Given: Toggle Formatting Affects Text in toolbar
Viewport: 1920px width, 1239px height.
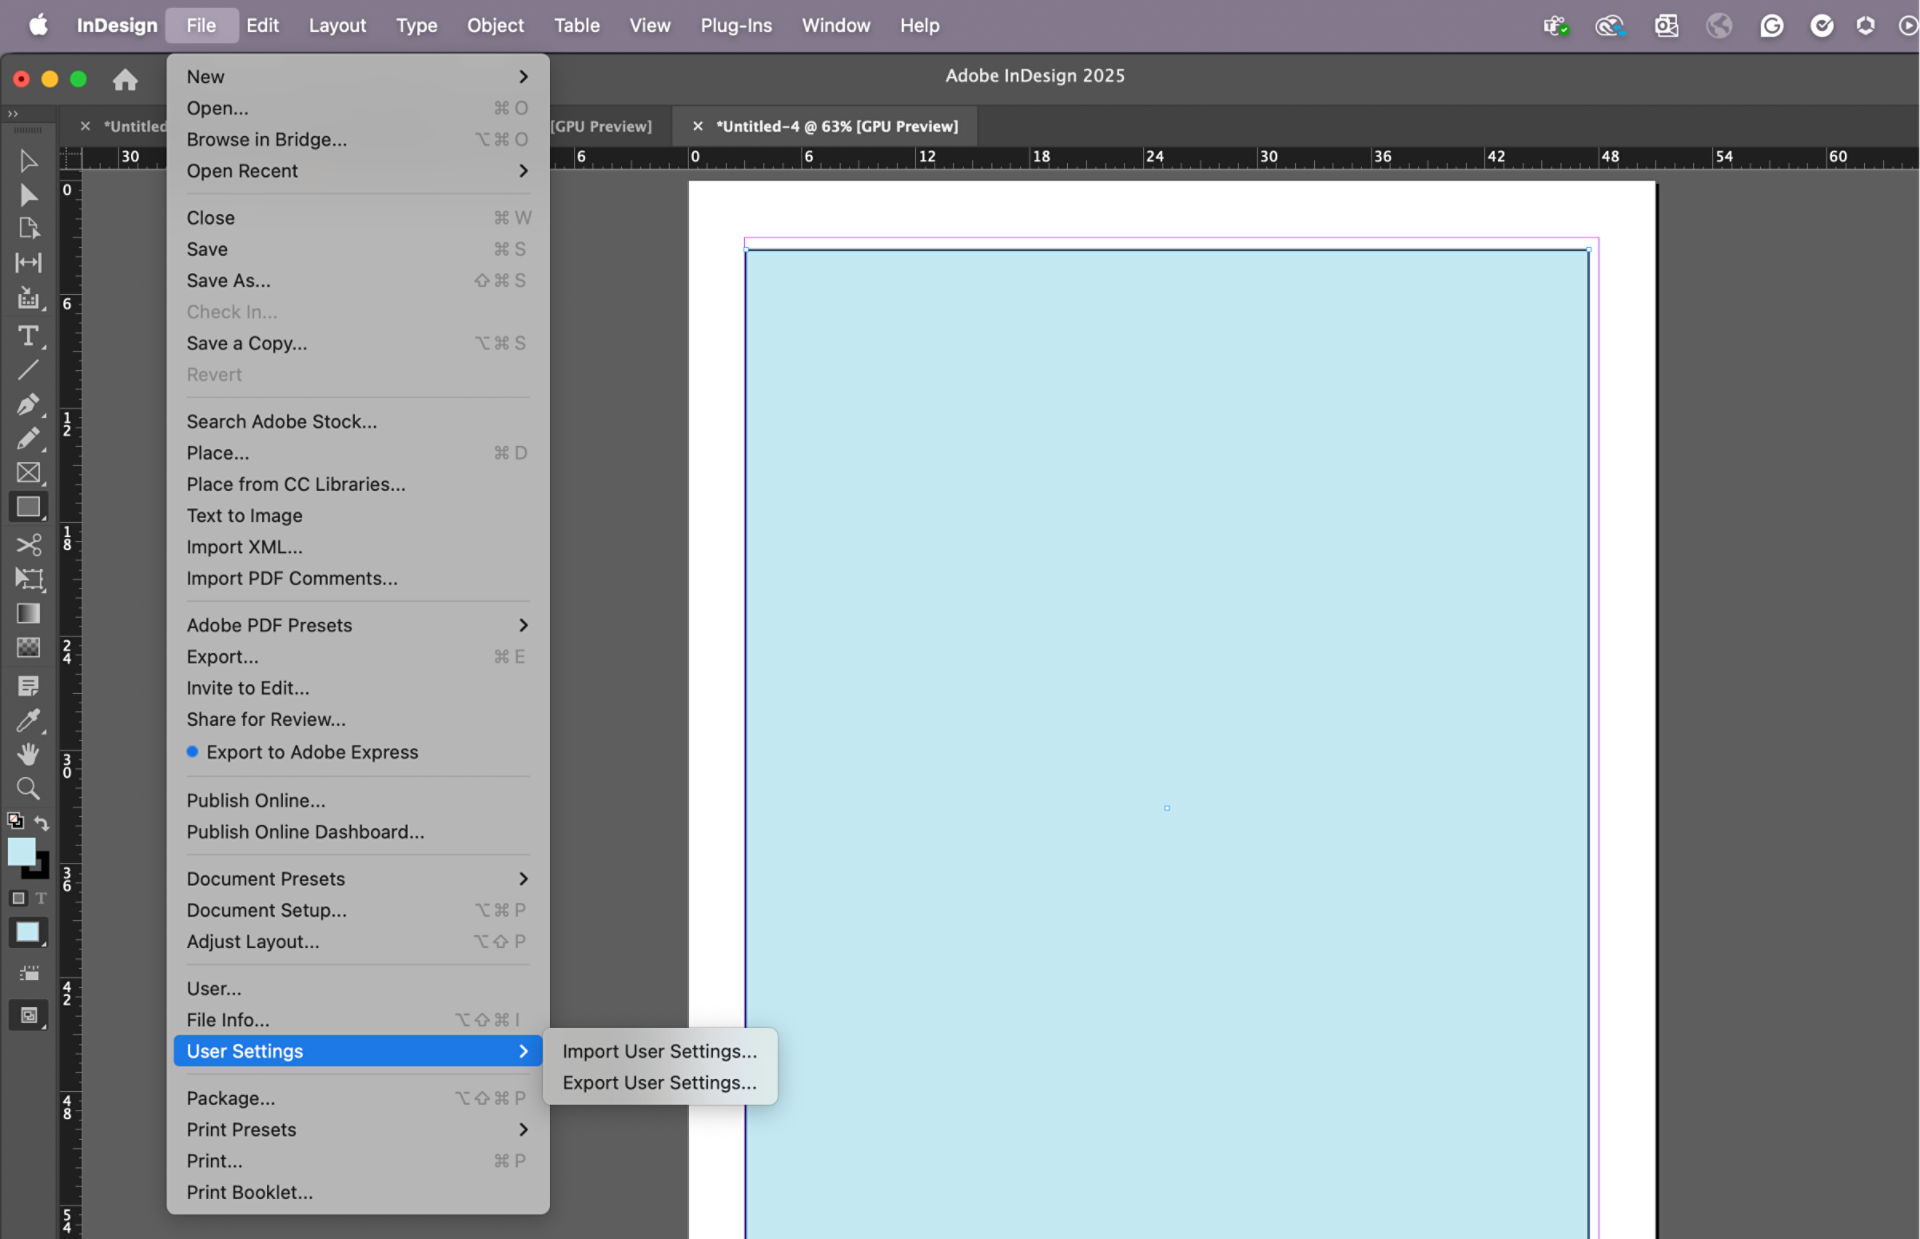Looking at the screenshot, I should 41,898.
